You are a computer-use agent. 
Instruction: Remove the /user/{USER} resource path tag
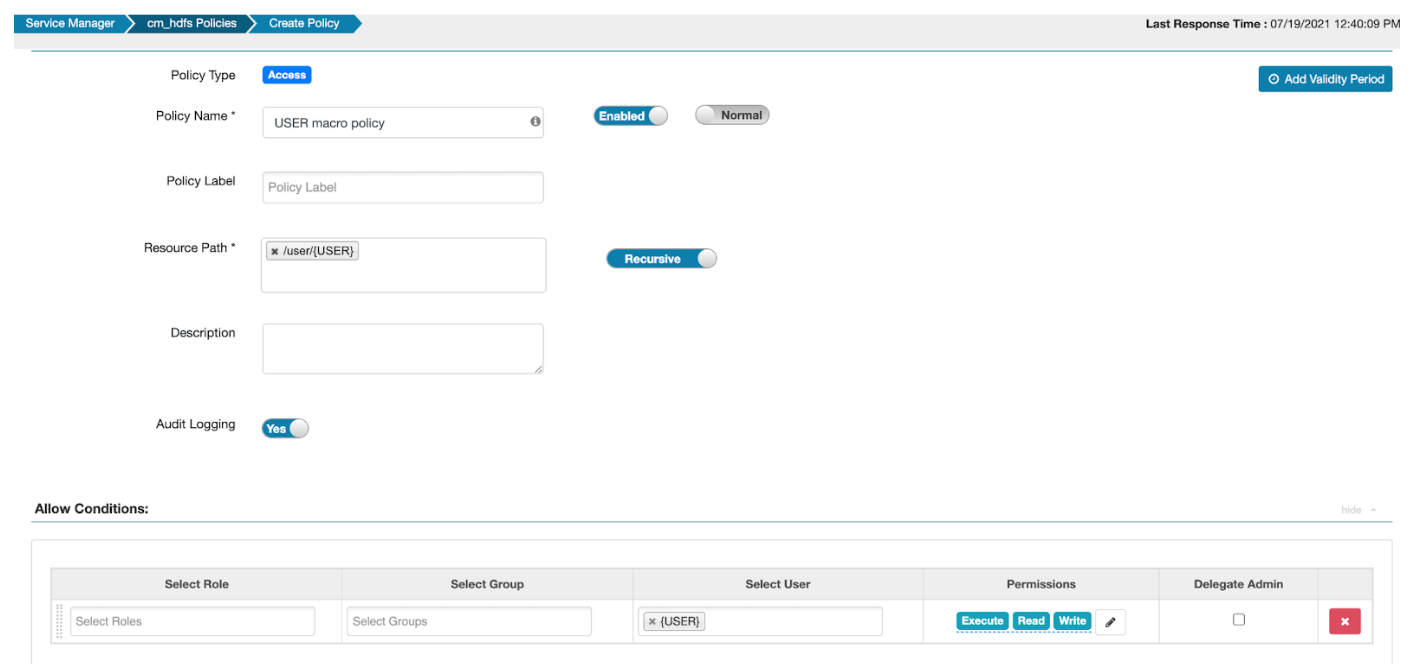point(275,252)
